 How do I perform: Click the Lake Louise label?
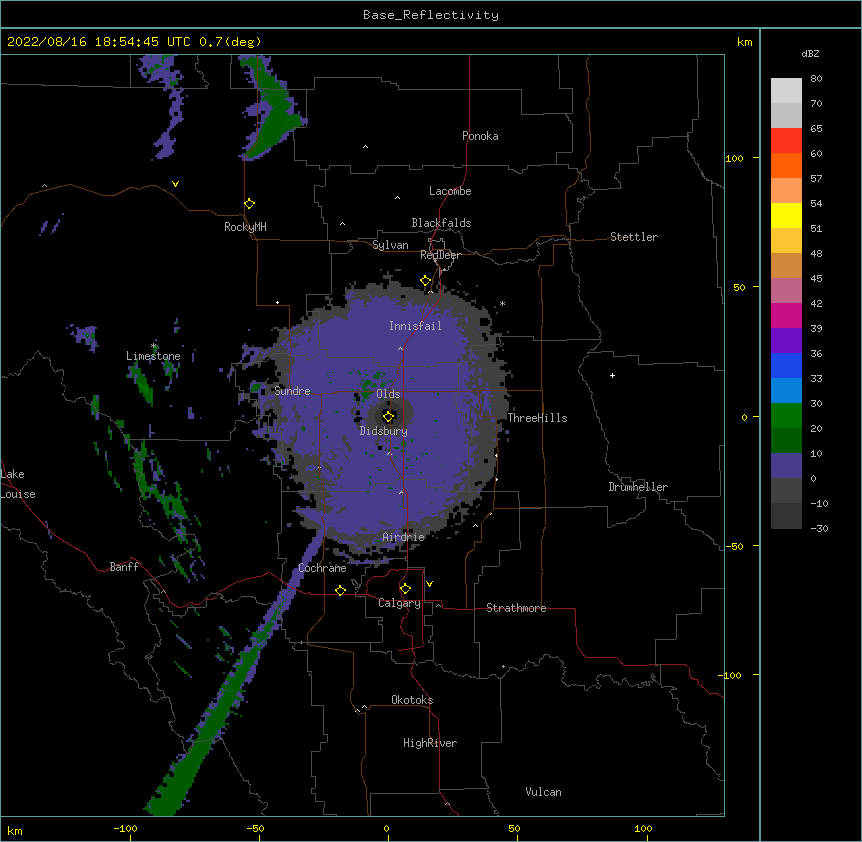[18, 484]
